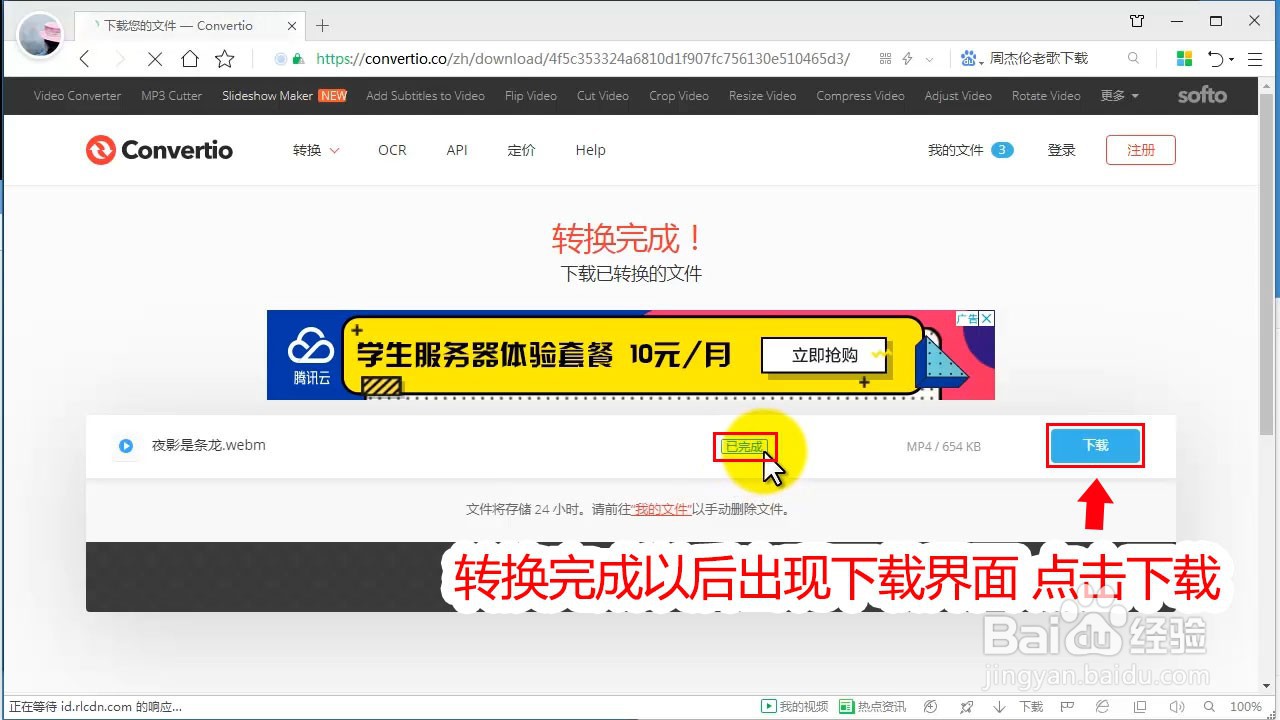1280x720 pixels.
Task: Open the 定价 pricing page
Action: tap(521, 150)
